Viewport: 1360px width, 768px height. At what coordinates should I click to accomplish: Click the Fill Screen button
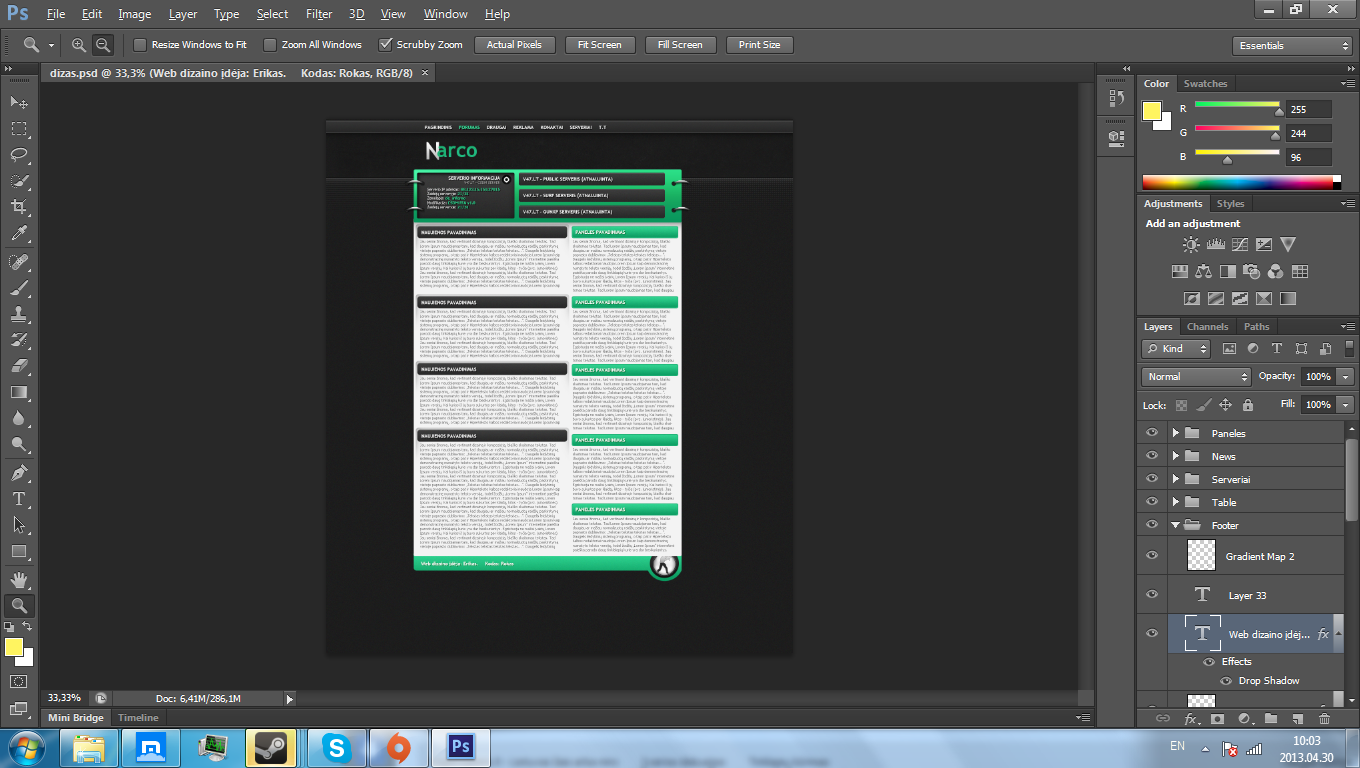coord(680,45)
